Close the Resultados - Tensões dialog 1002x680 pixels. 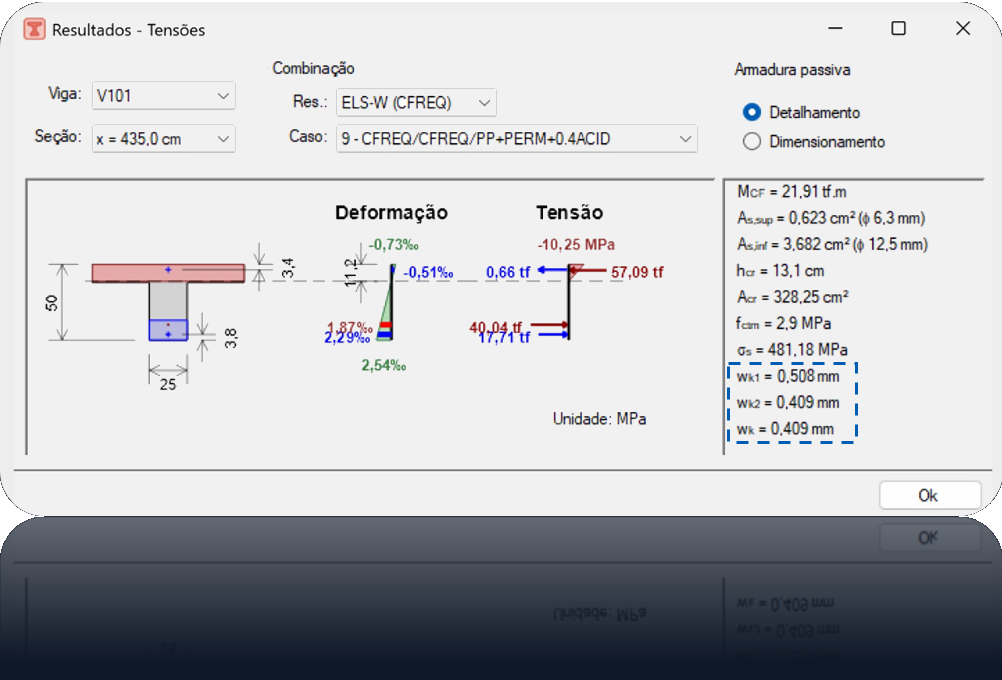962,29
